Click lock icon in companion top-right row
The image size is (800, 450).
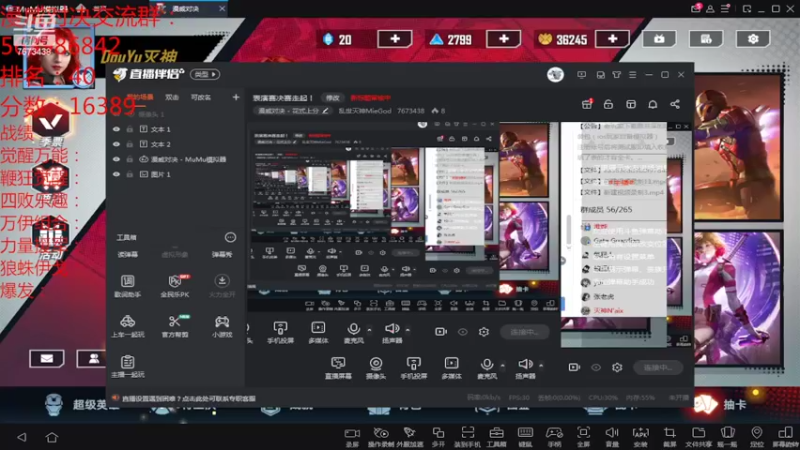[608, 104]
